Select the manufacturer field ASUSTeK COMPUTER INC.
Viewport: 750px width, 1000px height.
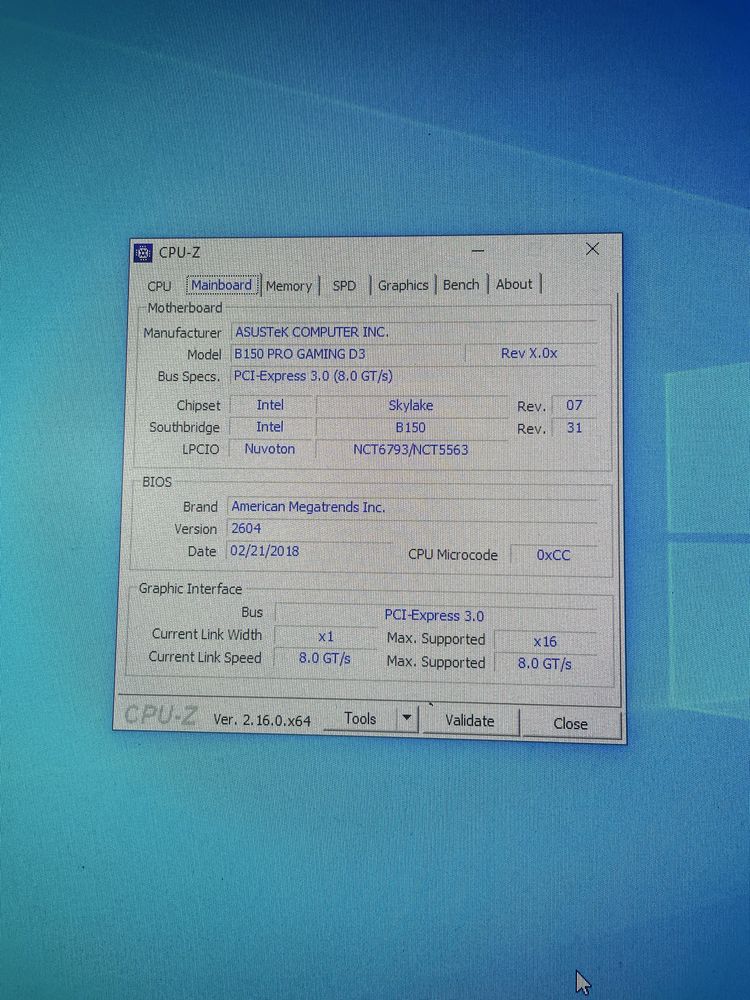click(x=413, y=332)
